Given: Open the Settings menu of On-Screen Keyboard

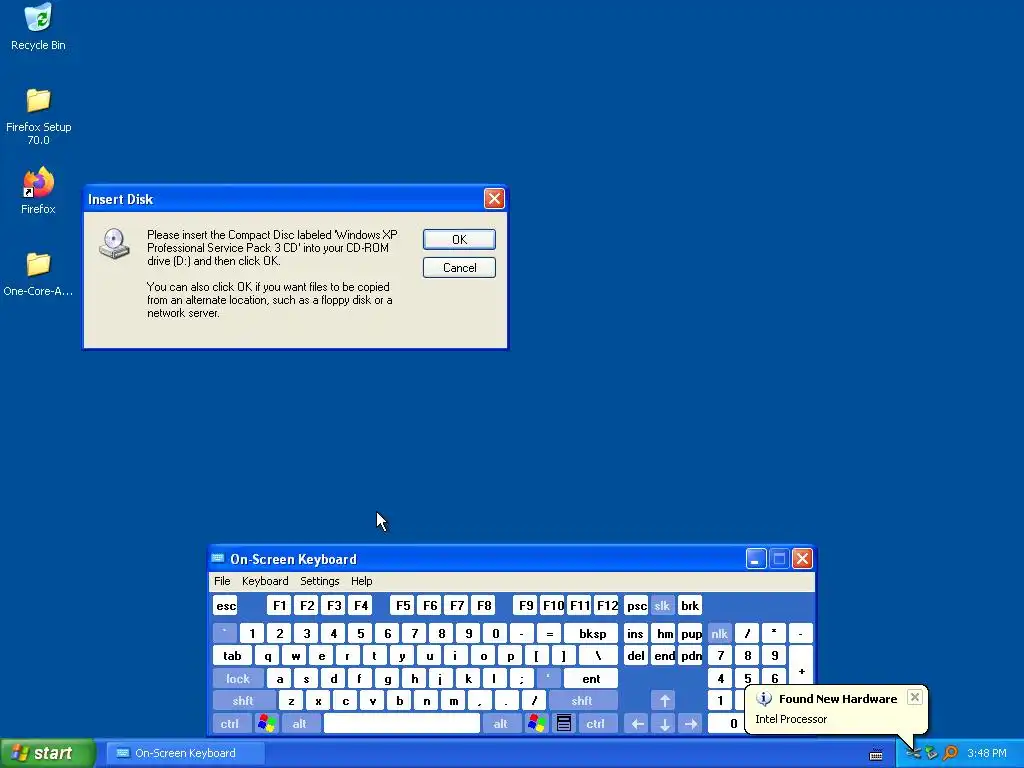Looking at the screenshot, I should [x=319, y=581].
